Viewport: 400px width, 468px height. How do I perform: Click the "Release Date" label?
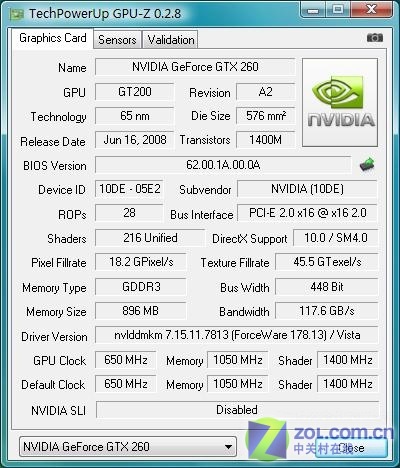pyautogui.click(x=53, y=142)
